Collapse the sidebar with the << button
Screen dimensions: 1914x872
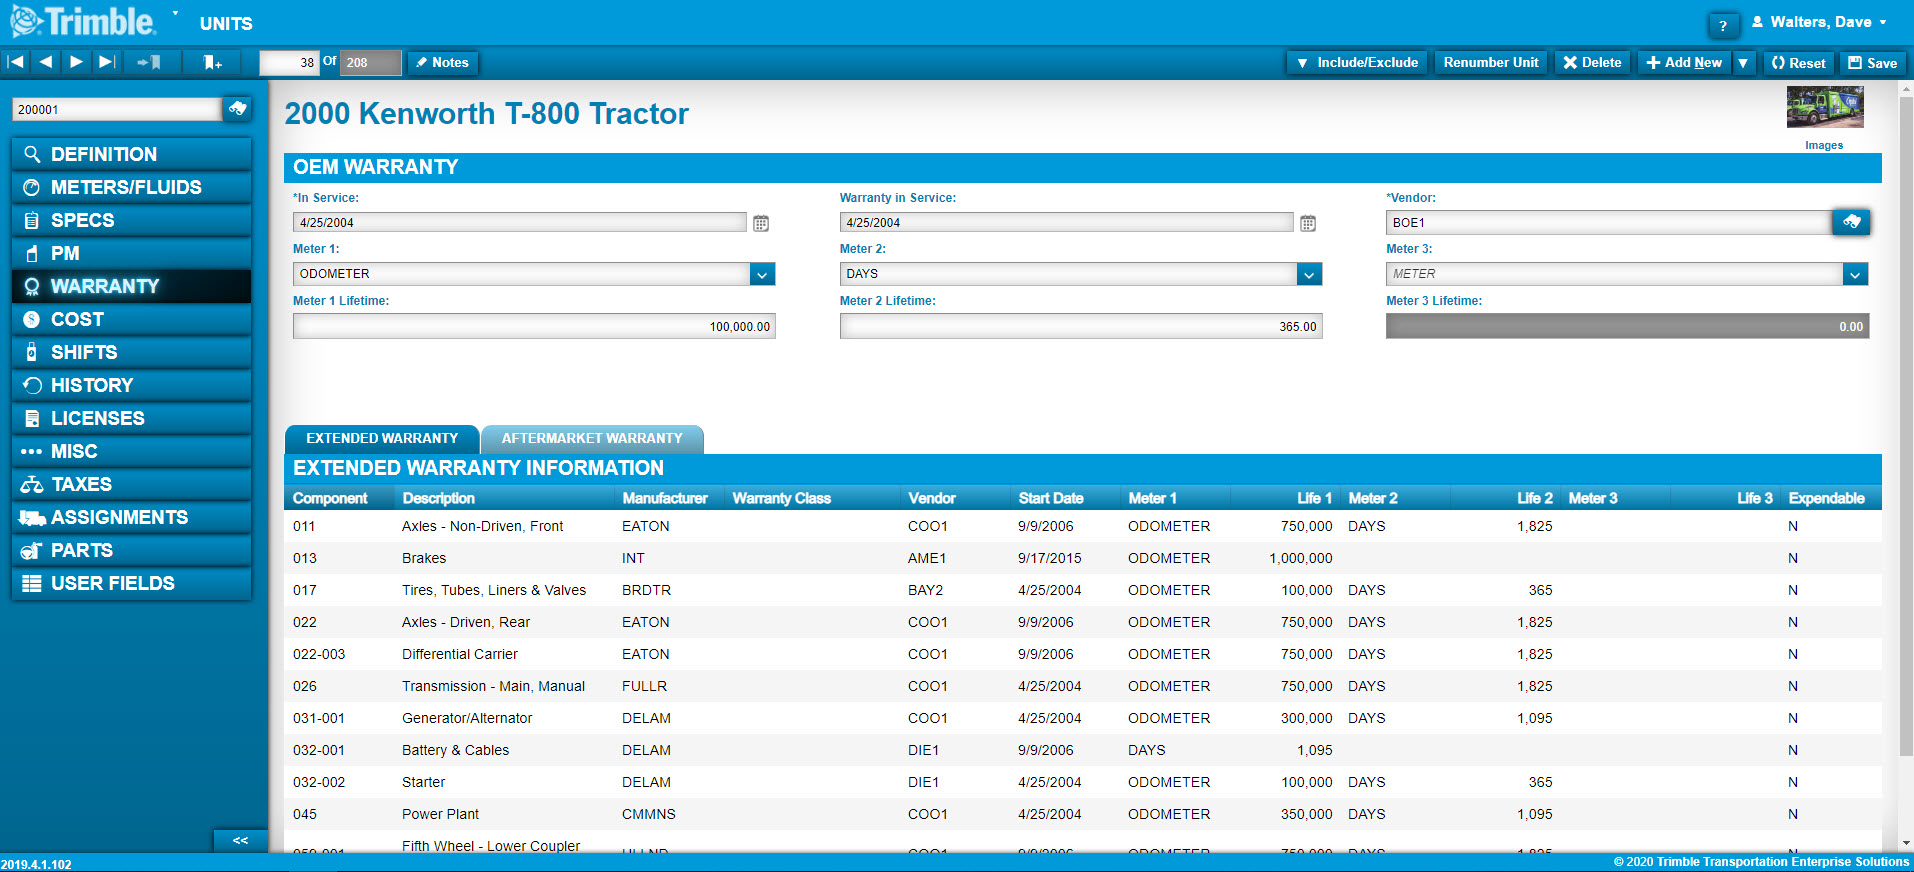240,840
